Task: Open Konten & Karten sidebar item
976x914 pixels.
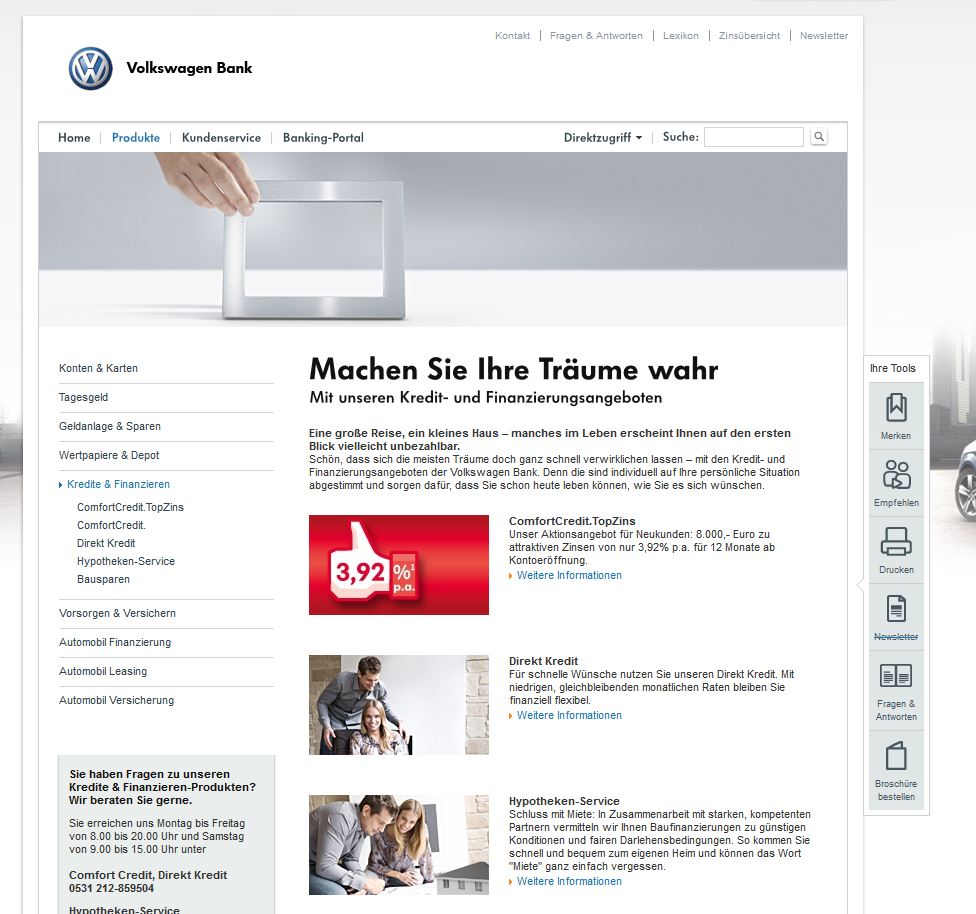Action: tap(98, 369)
